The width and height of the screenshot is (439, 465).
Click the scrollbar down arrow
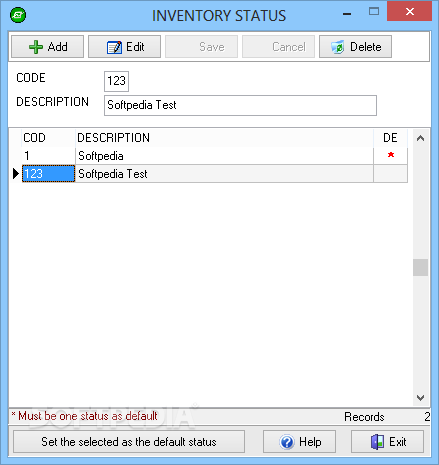(x=420, y=397)
